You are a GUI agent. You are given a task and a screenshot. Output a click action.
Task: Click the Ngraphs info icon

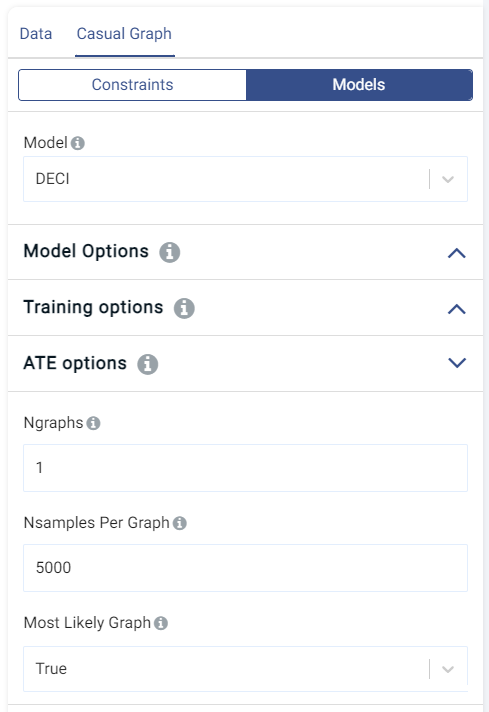click(x=94, y=423)
